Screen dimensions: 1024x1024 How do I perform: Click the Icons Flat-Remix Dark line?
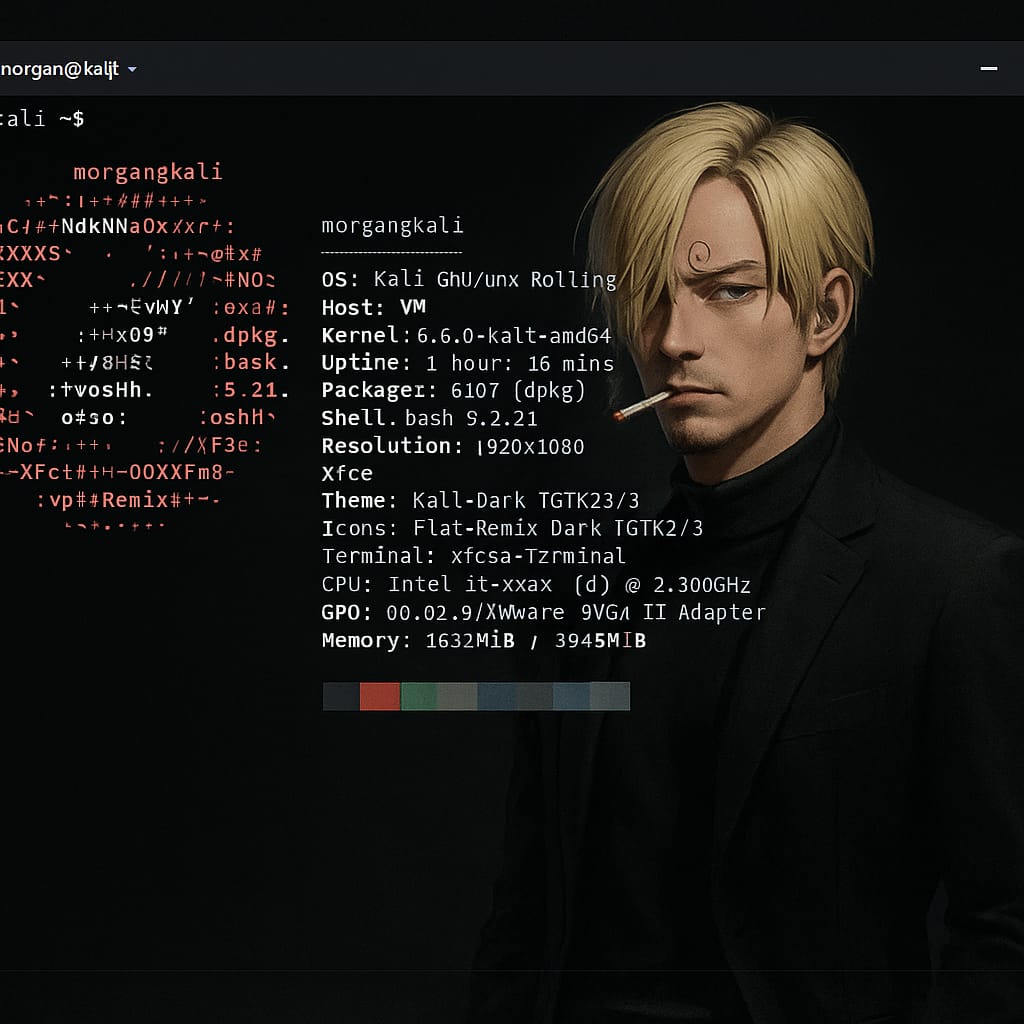pos(512,528)
